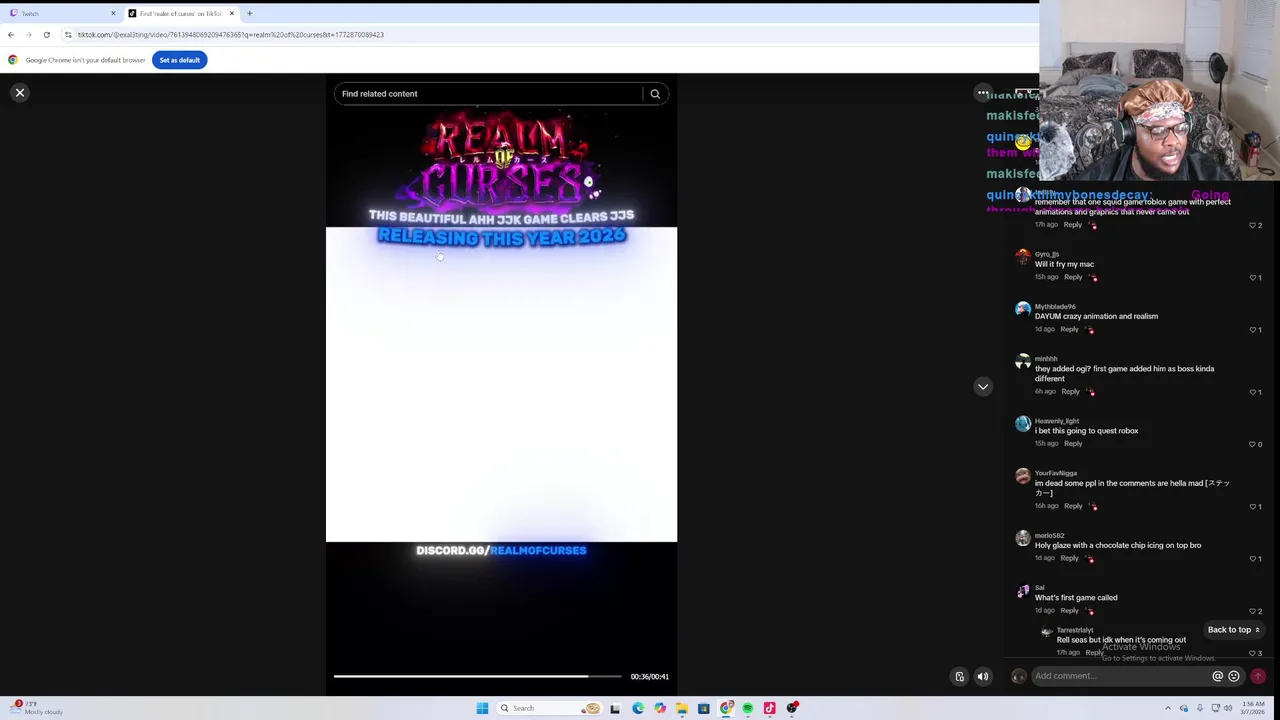1280x720 pixels.
Task: Select the TikTok 'realm of curses' tab
Action: coord(180,14)
